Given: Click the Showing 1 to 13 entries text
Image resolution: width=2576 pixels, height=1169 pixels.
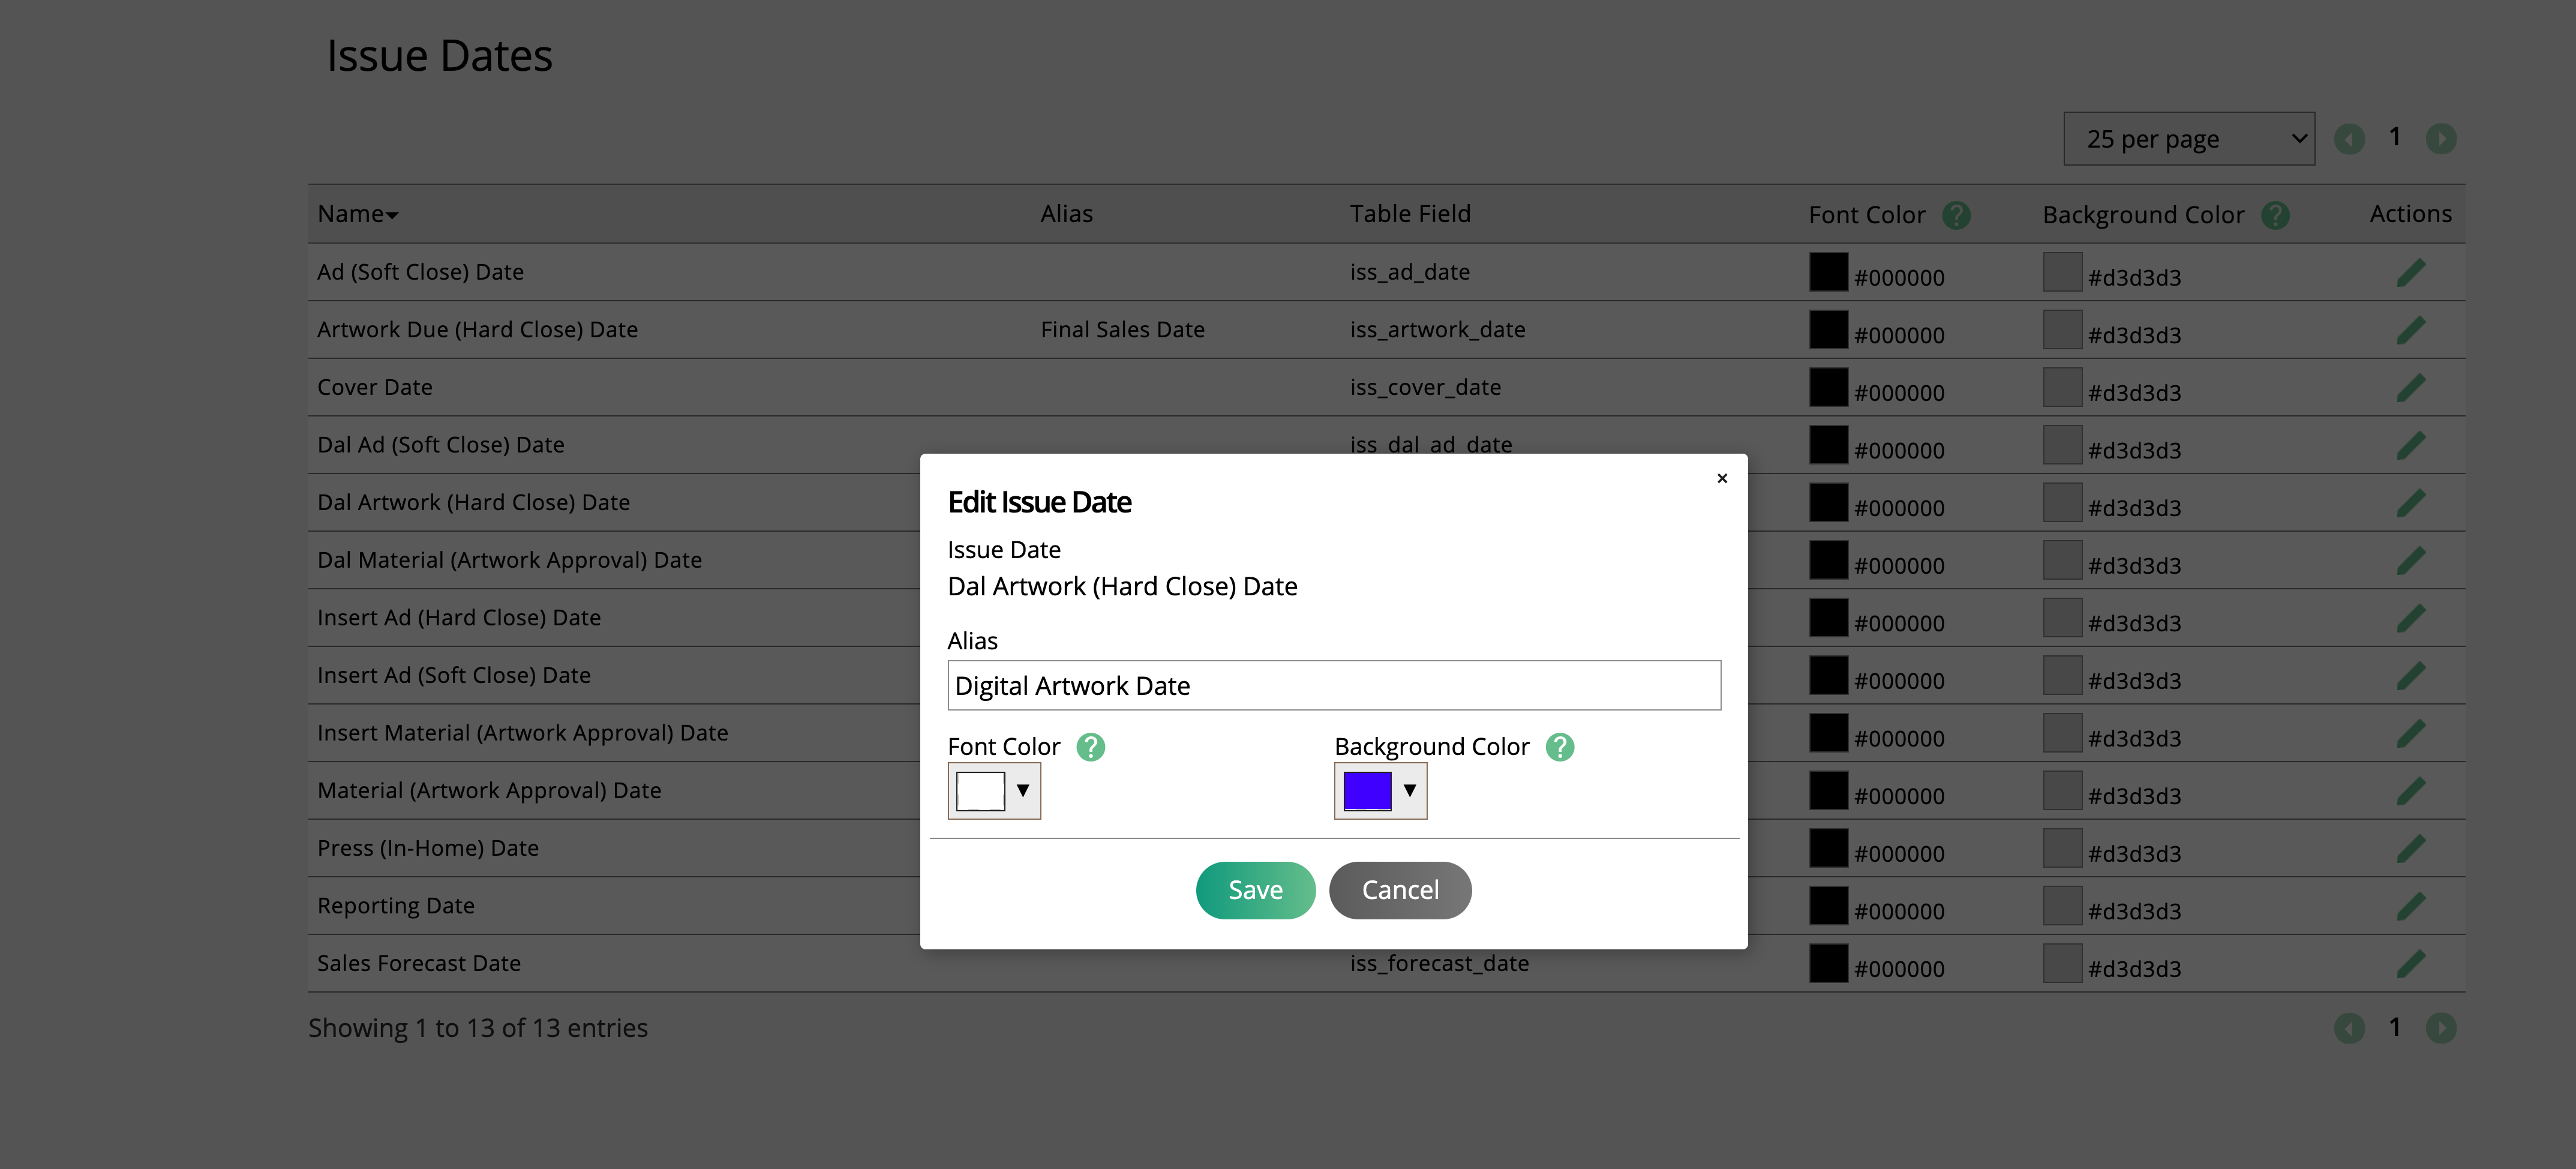Looking at the screenshot, I should 478,1028.
